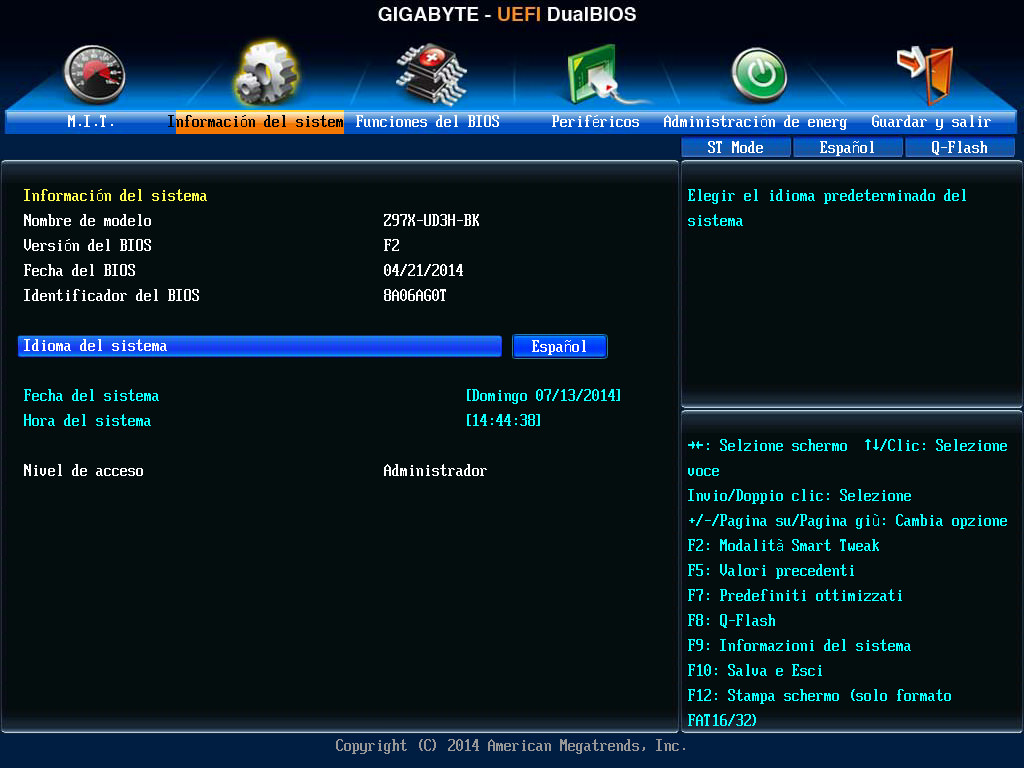
Task: Open the Periféricos tab
Action: (595, 121)
